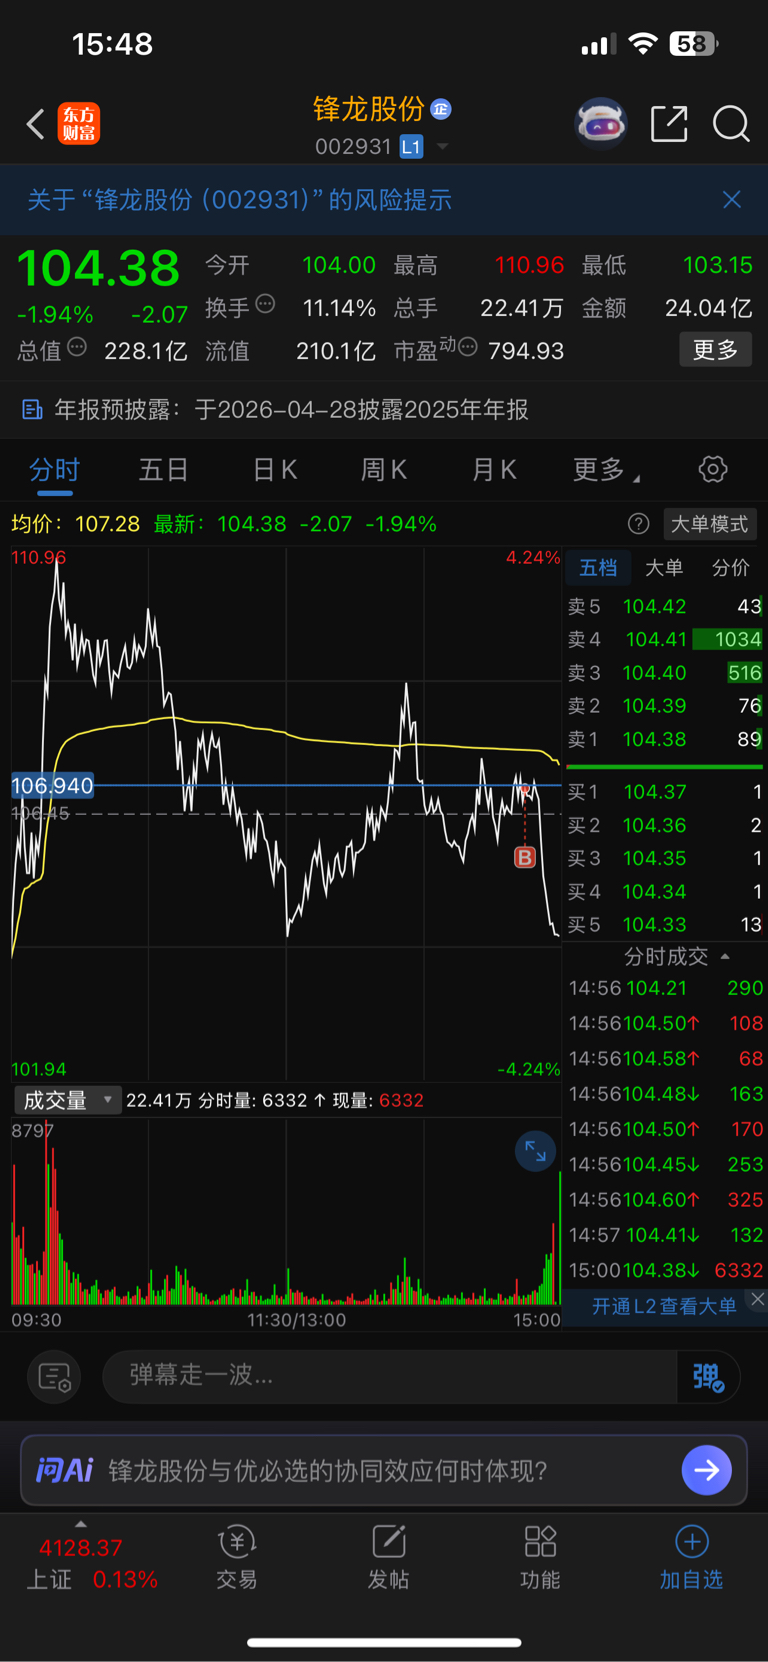Tap 加自选 add to watchlist
Image resolution: width=768 pixels, height=1662 pixels.
point(691,1558)
